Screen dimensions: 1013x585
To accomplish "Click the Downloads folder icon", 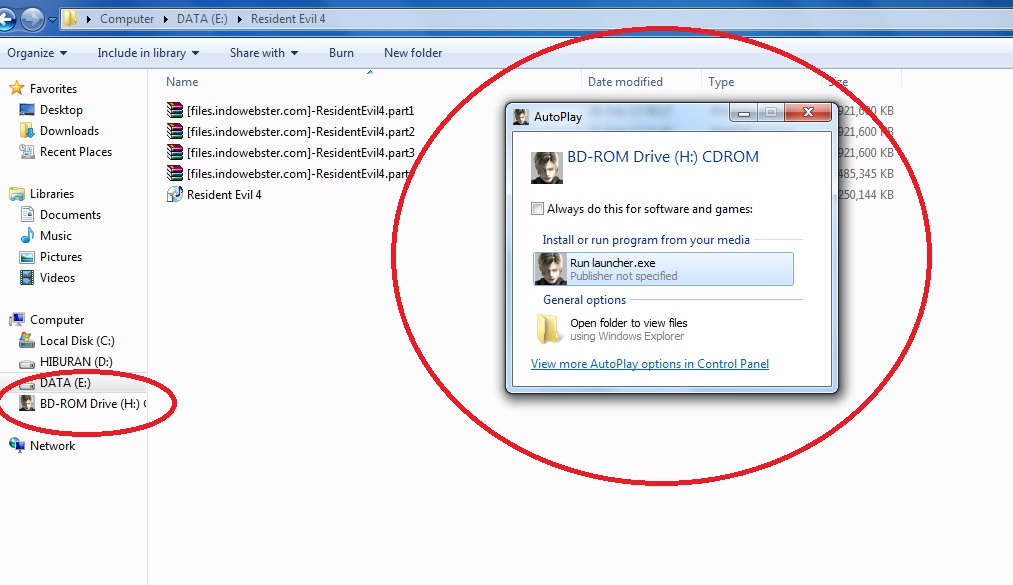I will click(x=26, y=130).
